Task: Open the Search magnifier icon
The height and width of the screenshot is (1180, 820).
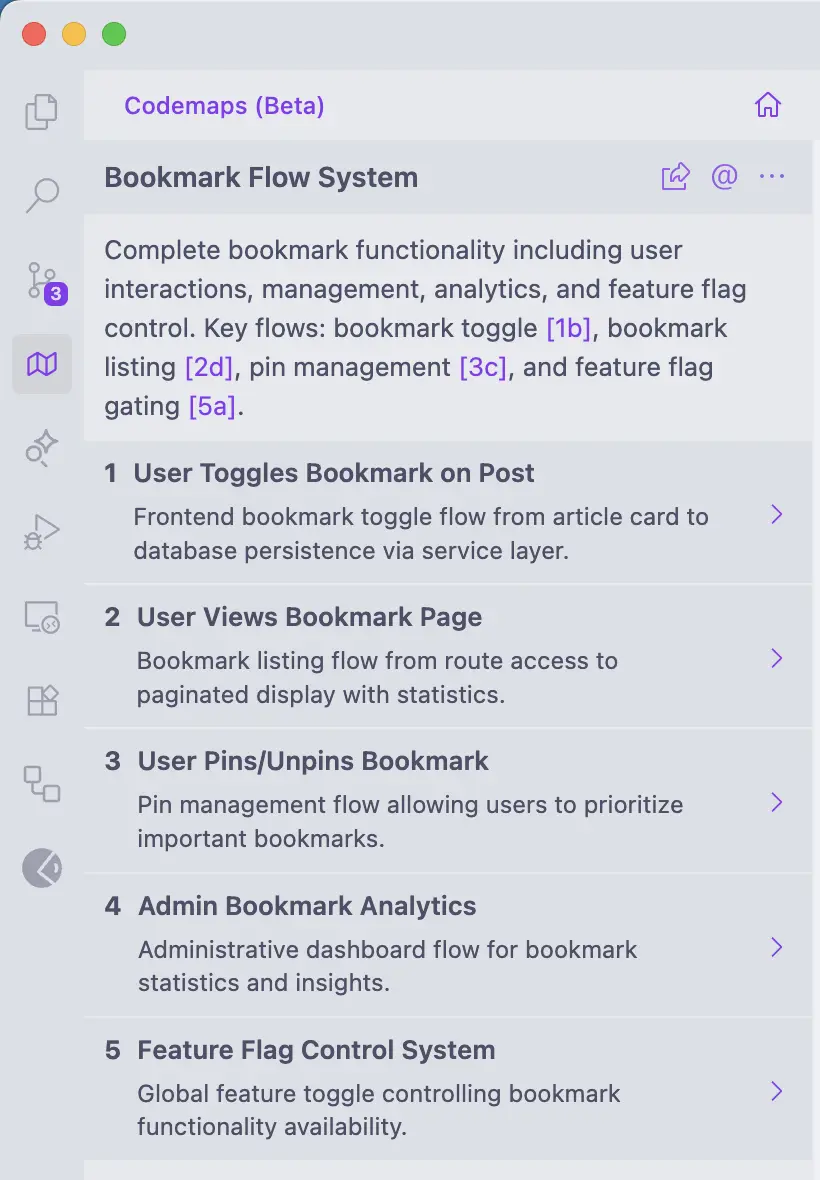Action: pyautogui.click(x=42, y=195)
